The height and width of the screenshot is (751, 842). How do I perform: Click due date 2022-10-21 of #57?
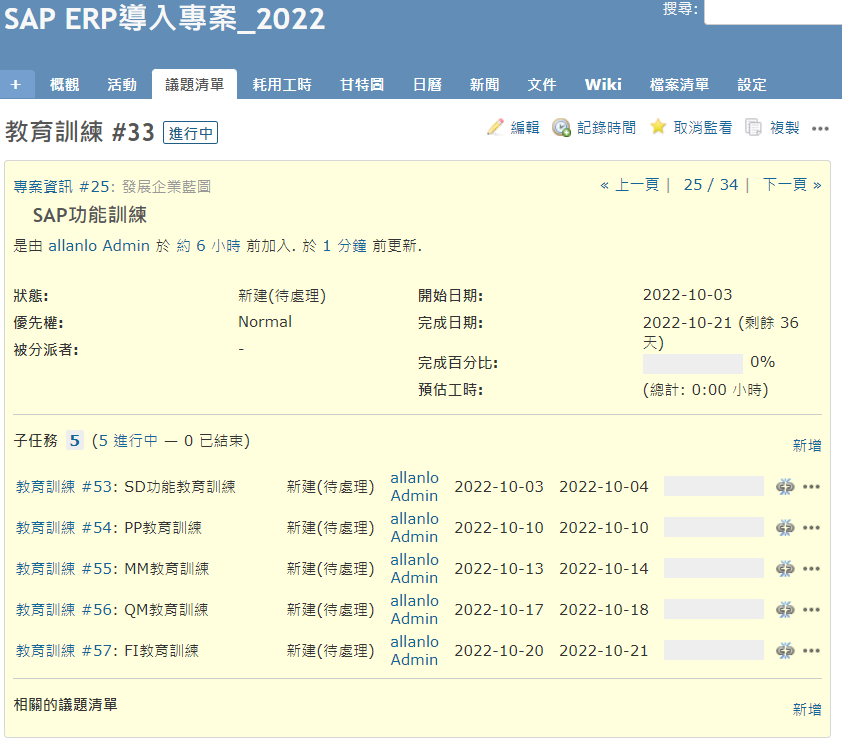point(604,651)
